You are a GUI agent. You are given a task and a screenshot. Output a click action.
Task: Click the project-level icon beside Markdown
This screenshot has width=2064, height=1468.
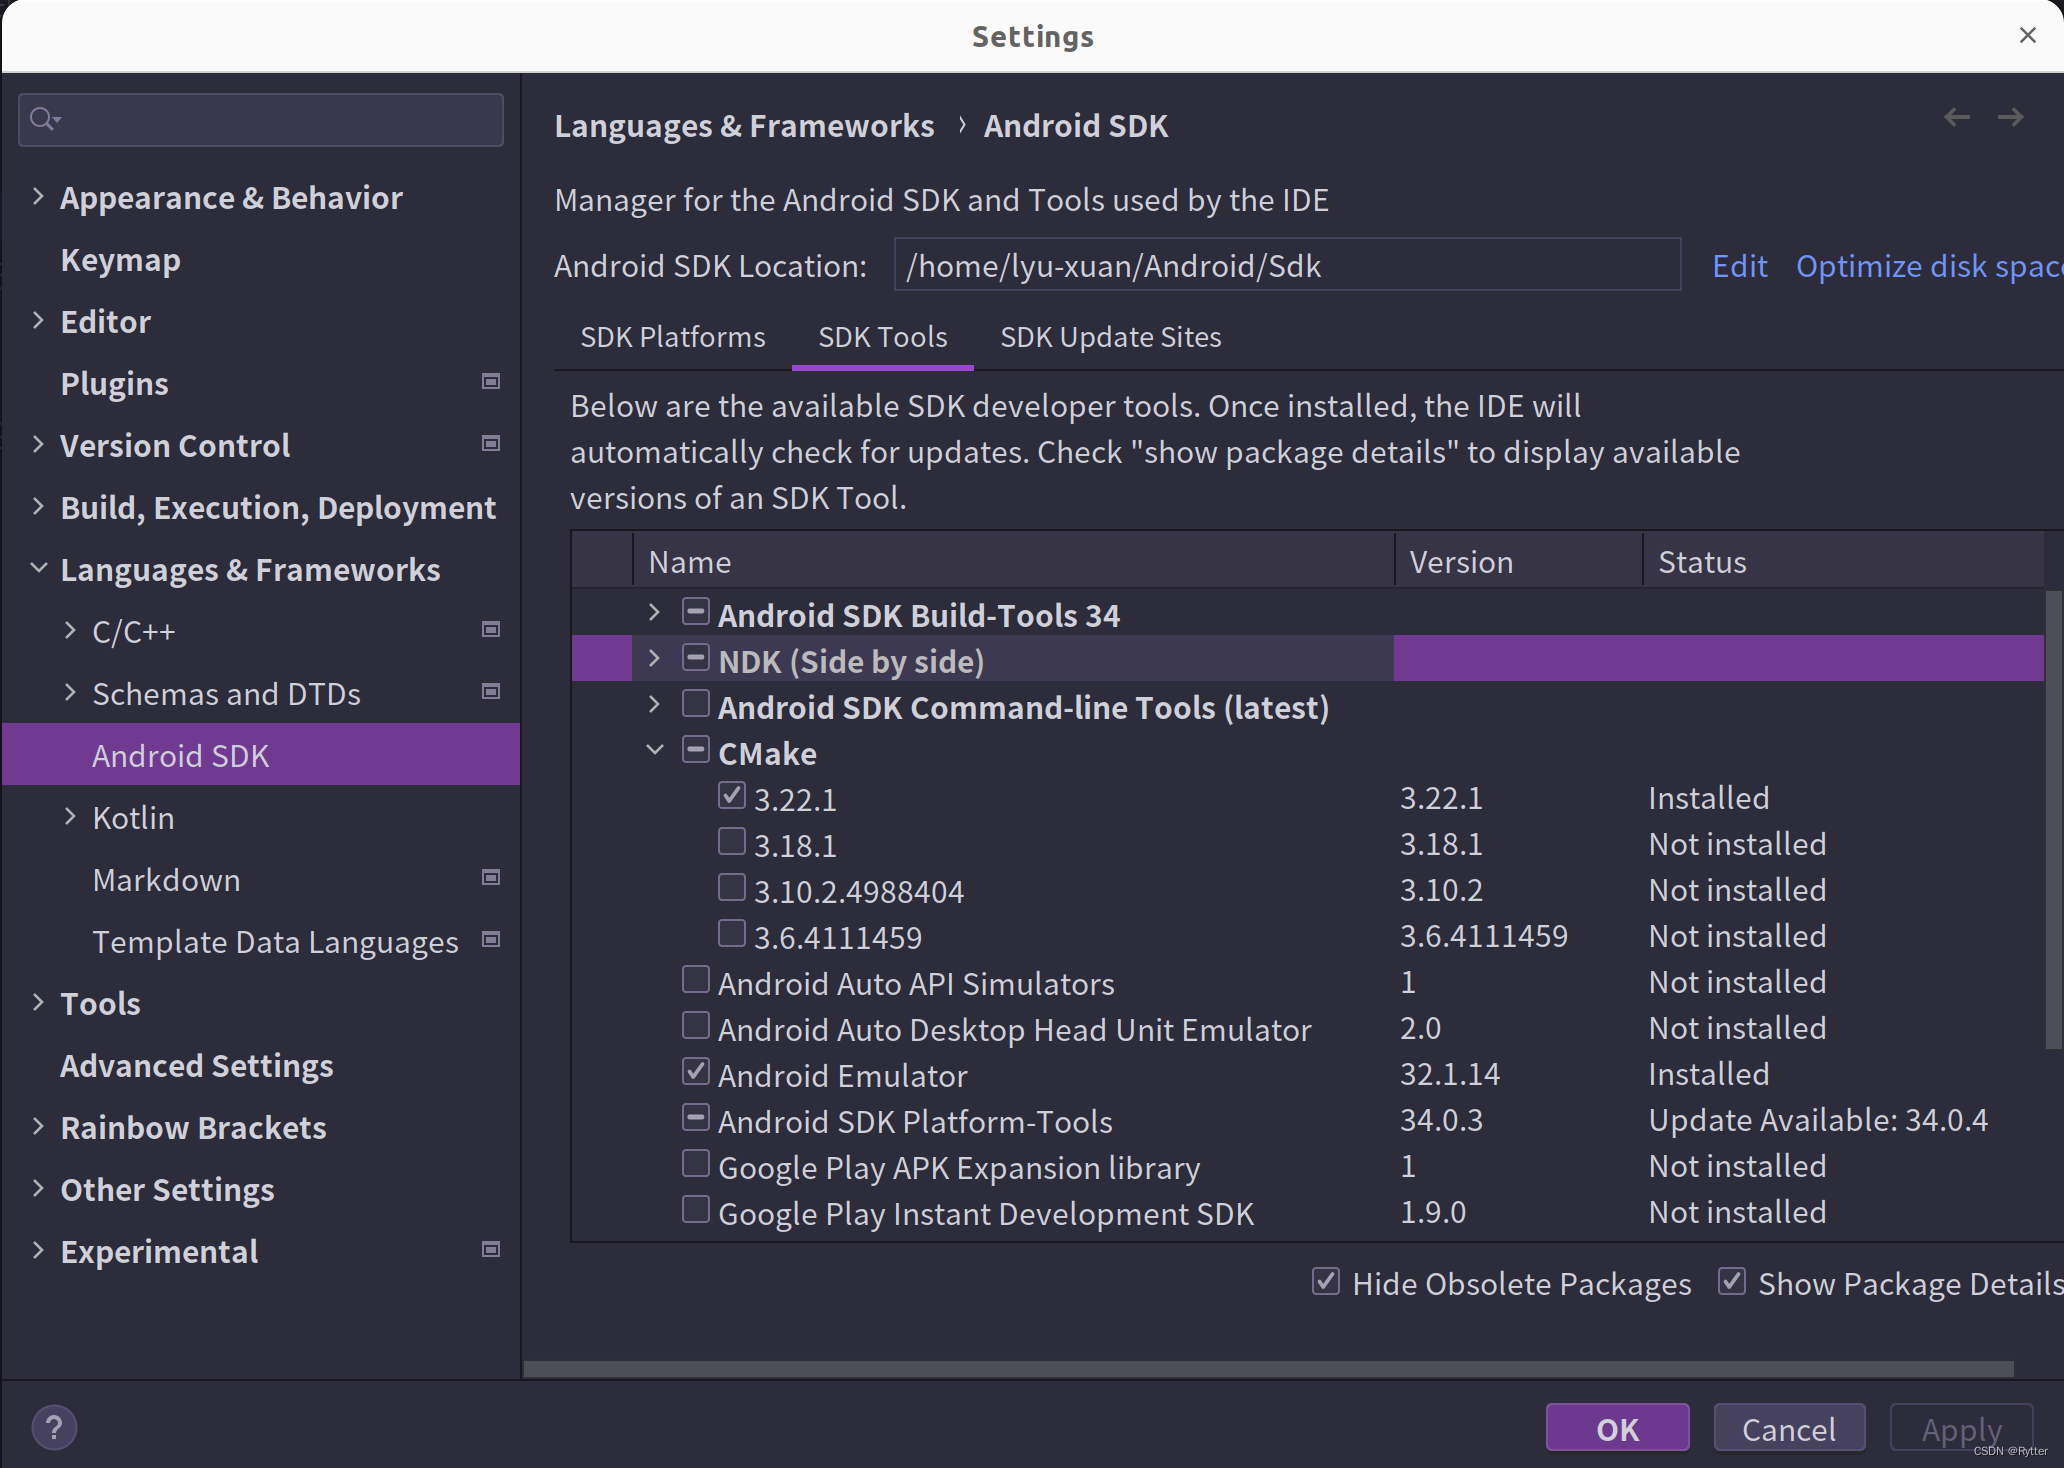(x=491, y=877)
